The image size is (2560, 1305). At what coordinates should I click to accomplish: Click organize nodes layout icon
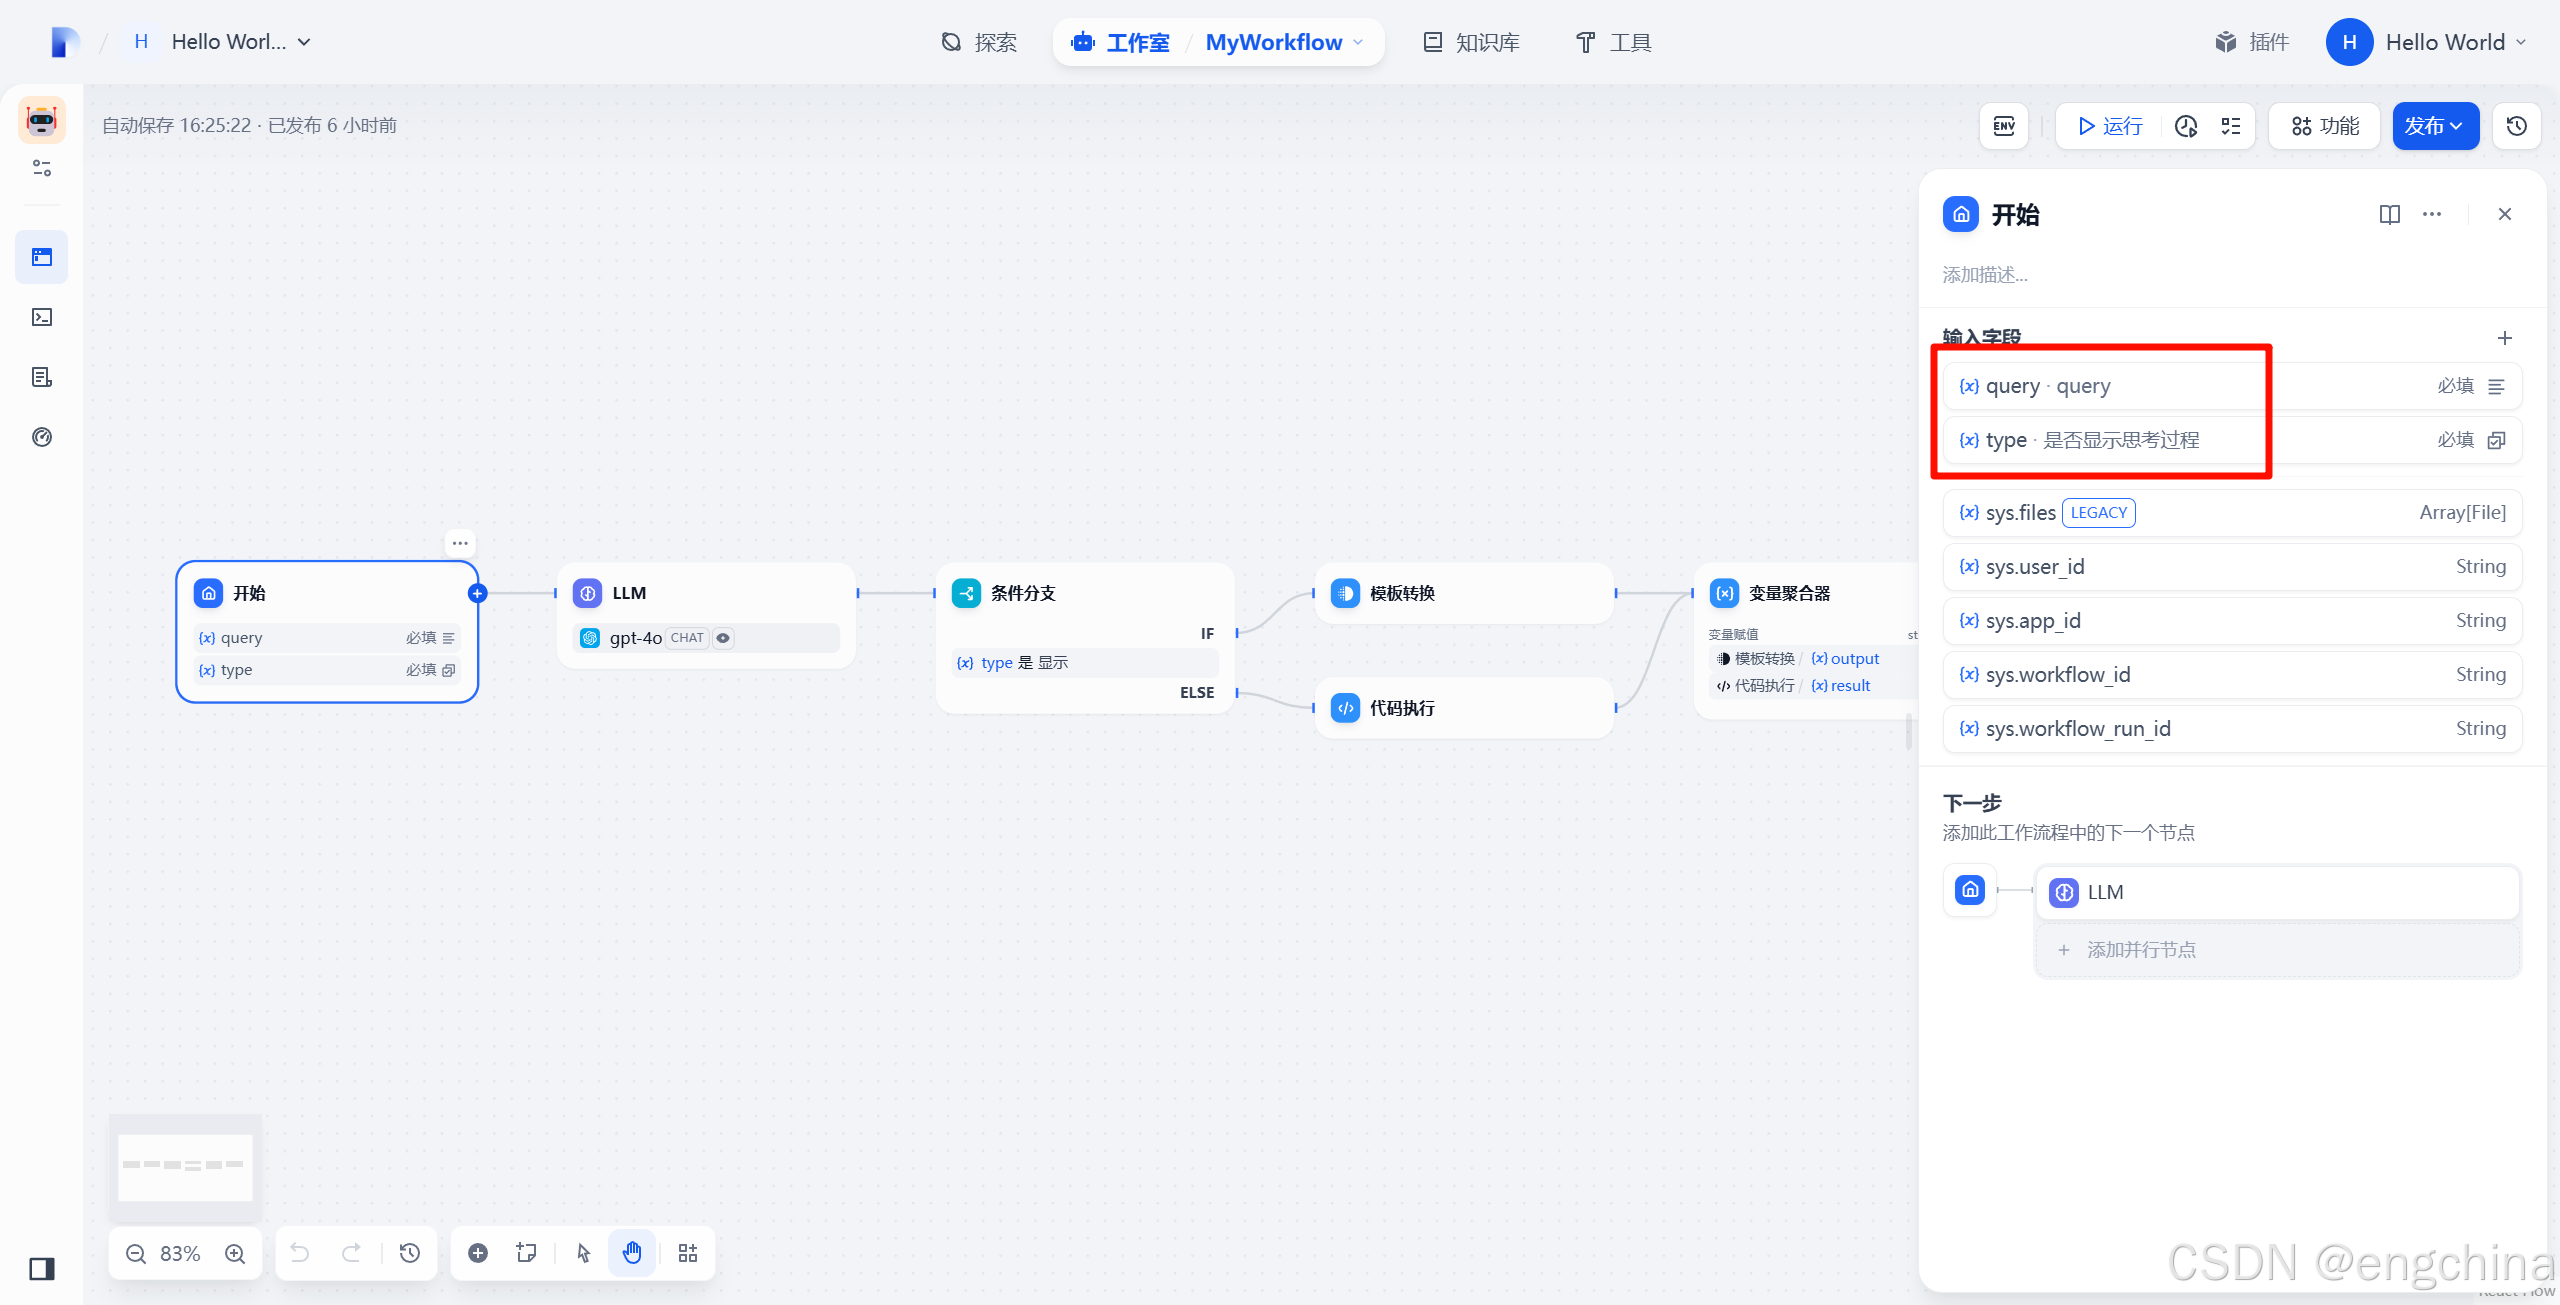click(x=688, y=1253)
